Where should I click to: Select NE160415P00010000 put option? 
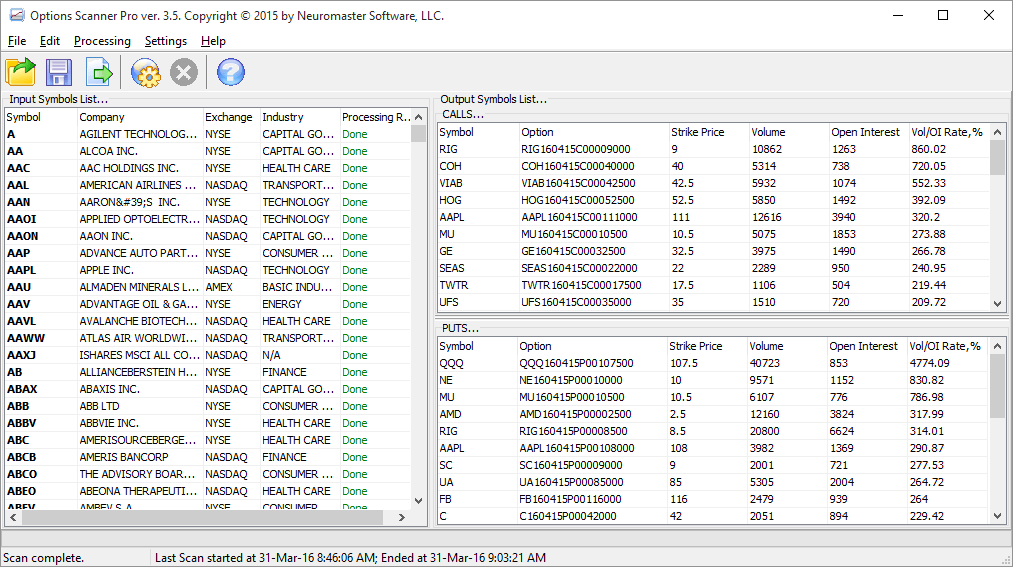coord(570,380)
